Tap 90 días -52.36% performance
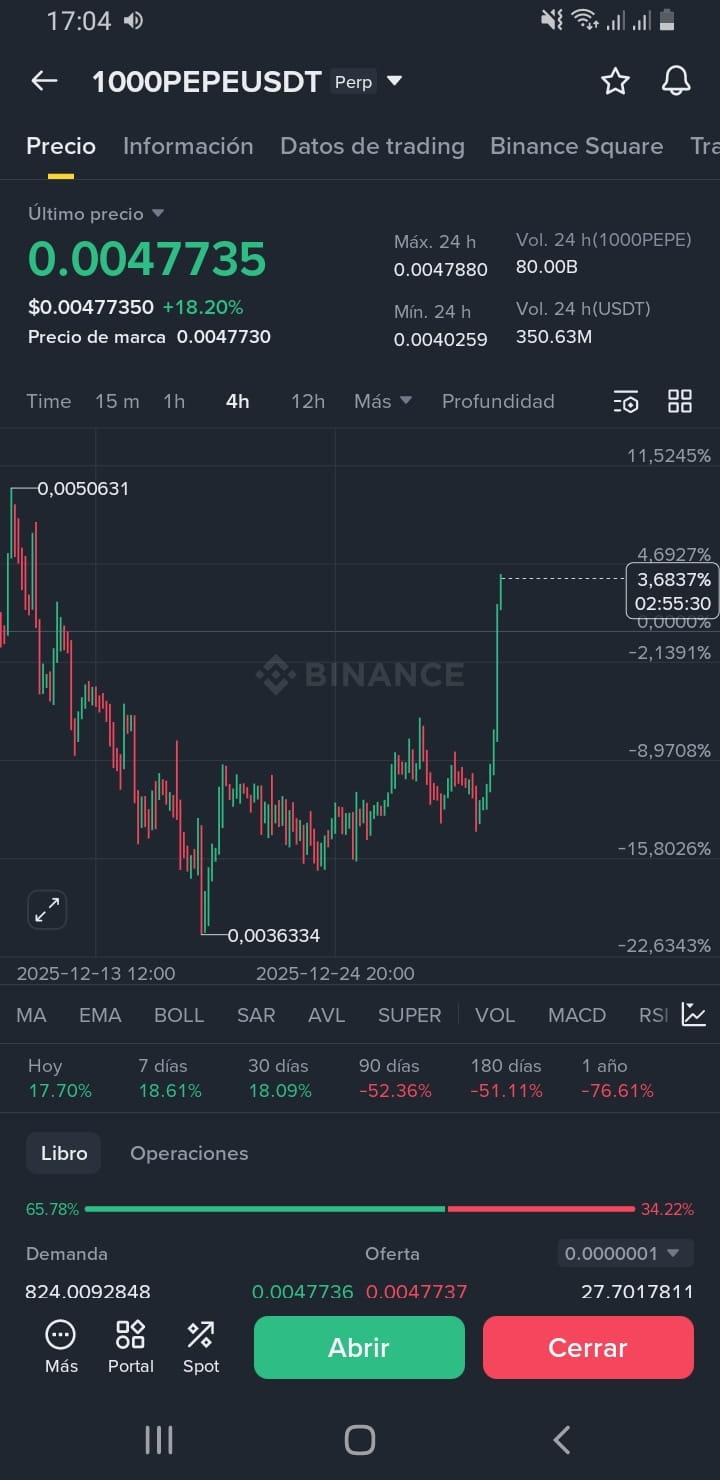 coord(395,1078)
